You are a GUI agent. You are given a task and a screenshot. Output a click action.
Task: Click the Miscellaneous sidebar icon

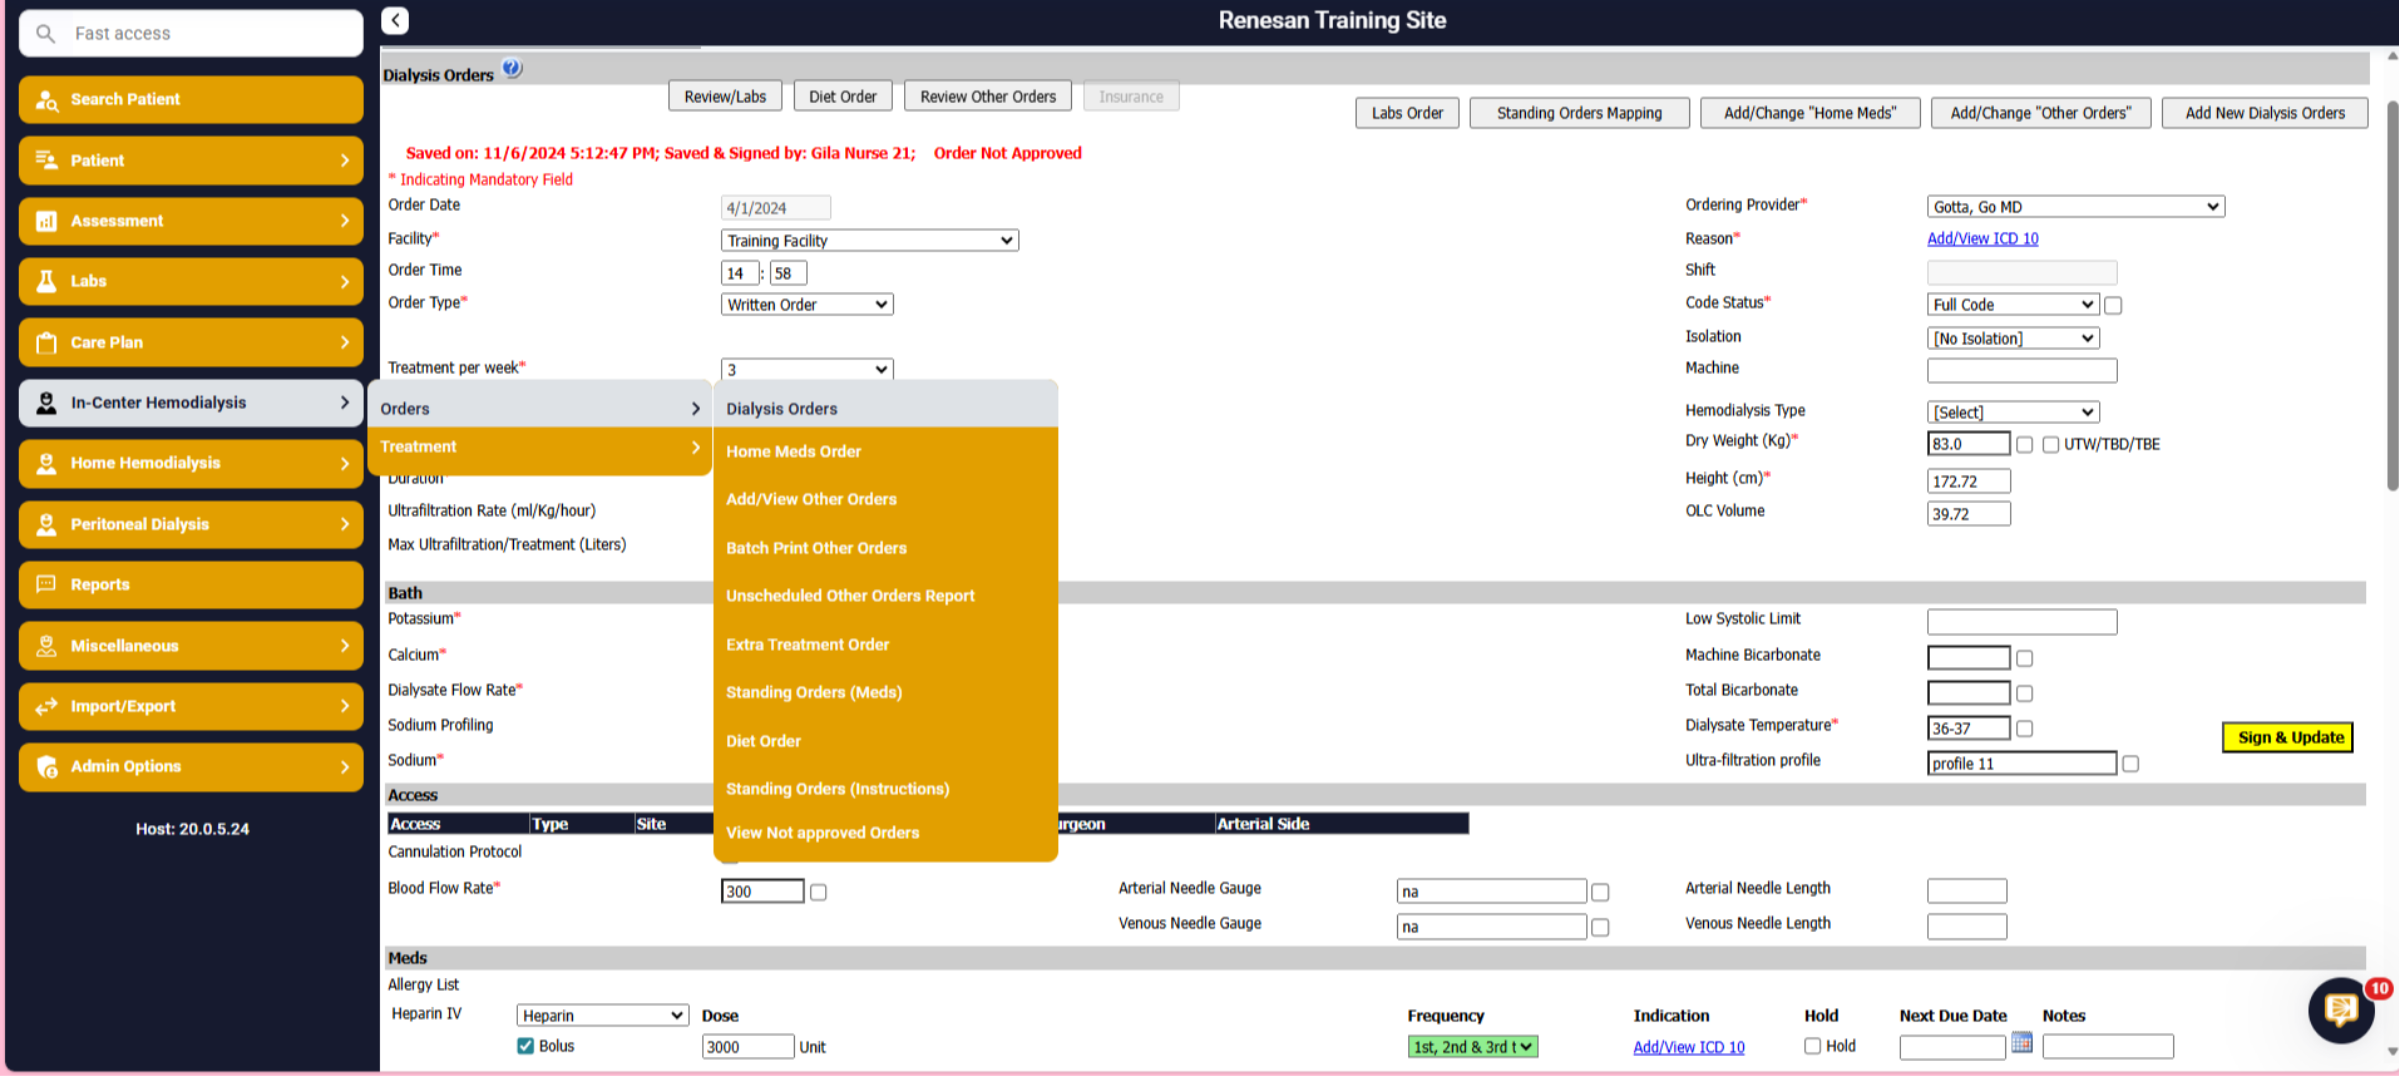(46, 646)
